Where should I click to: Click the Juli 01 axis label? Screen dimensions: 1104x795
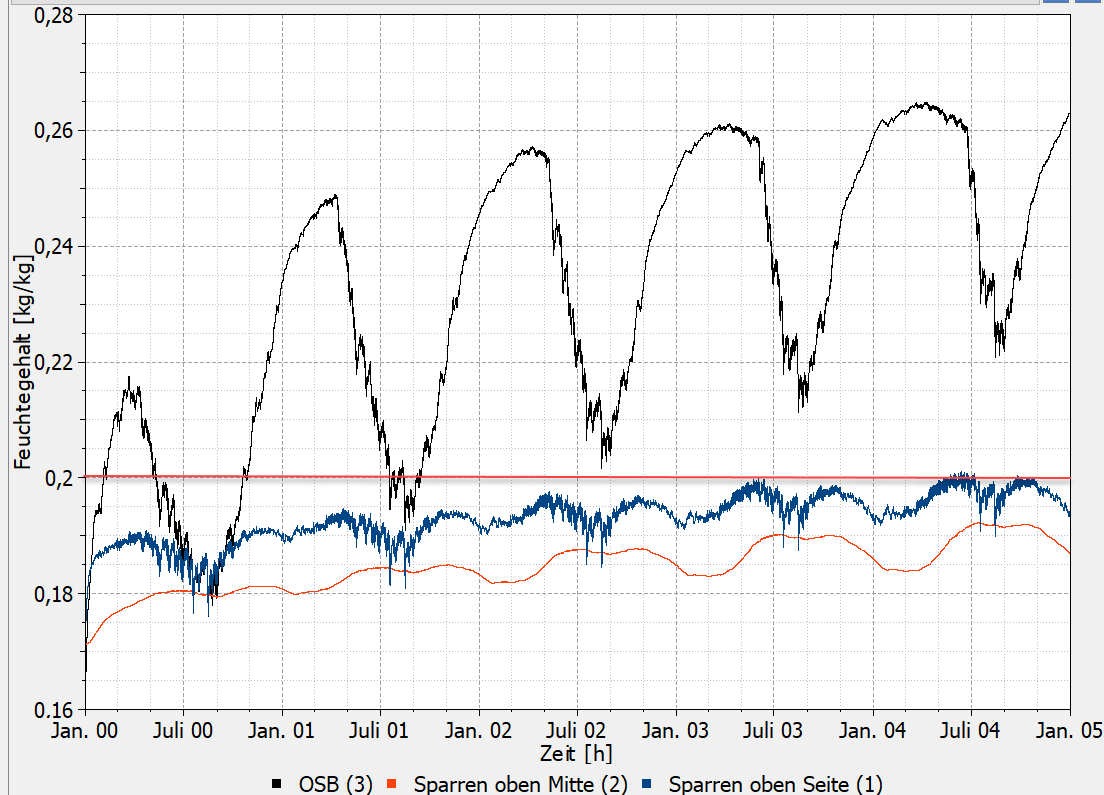pos(380,730)
